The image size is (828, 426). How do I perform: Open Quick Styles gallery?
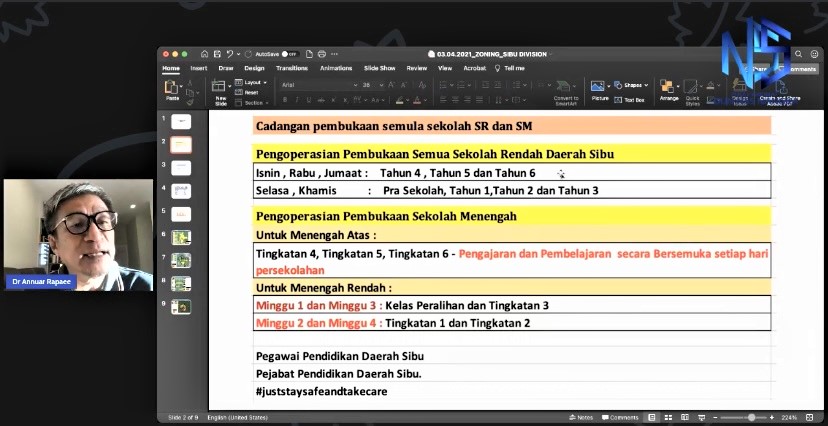692,93
